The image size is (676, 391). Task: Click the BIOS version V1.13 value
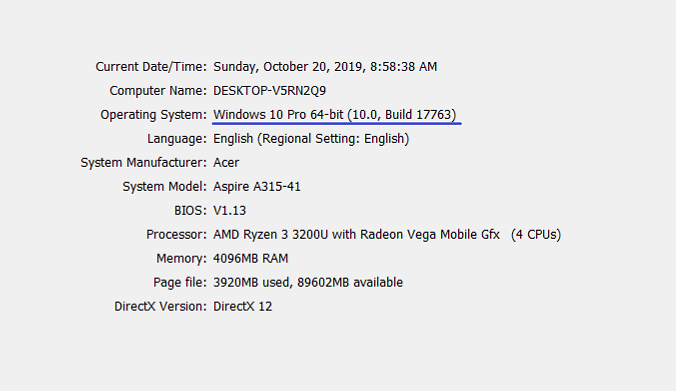tap(229, 211)
